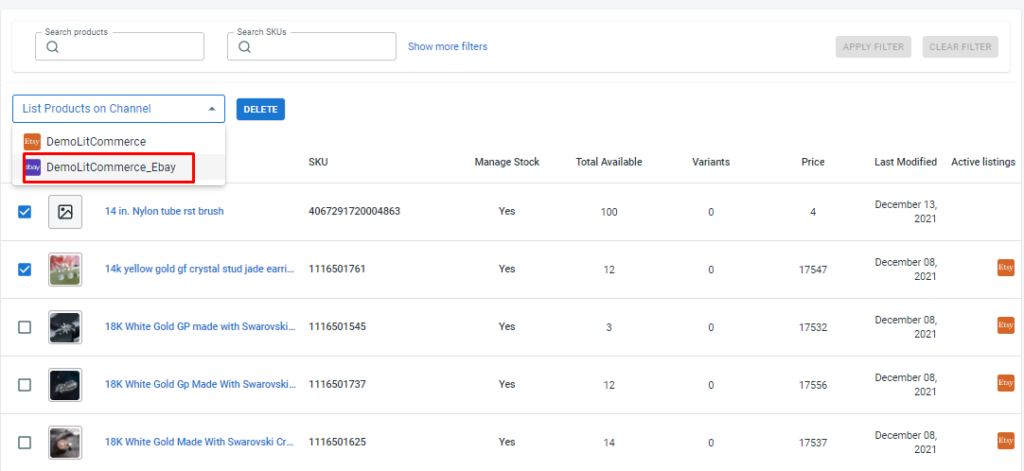Choose DemoLitCommerce channel option
The height and width of the screenshot is (471, 1024).
[x=96, y=142]
